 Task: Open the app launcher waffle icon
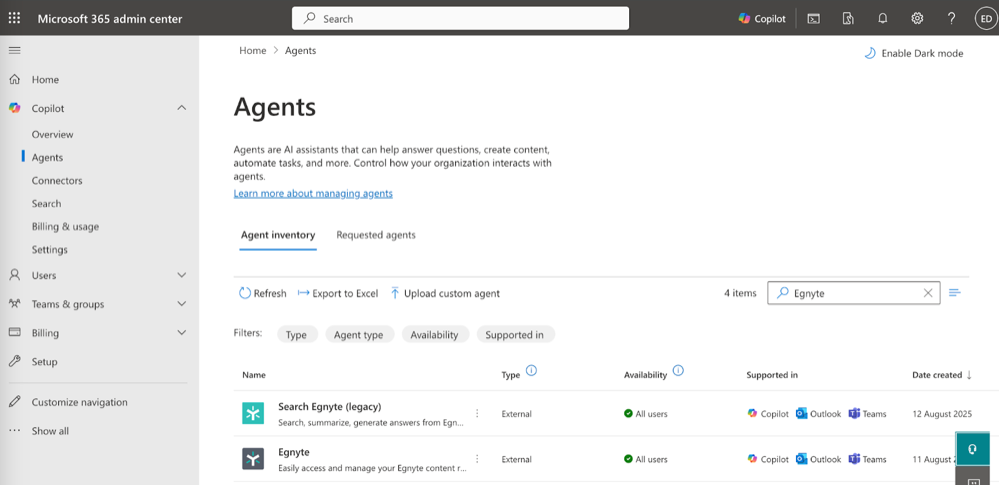pyautogui.click(x=14, y=18)
